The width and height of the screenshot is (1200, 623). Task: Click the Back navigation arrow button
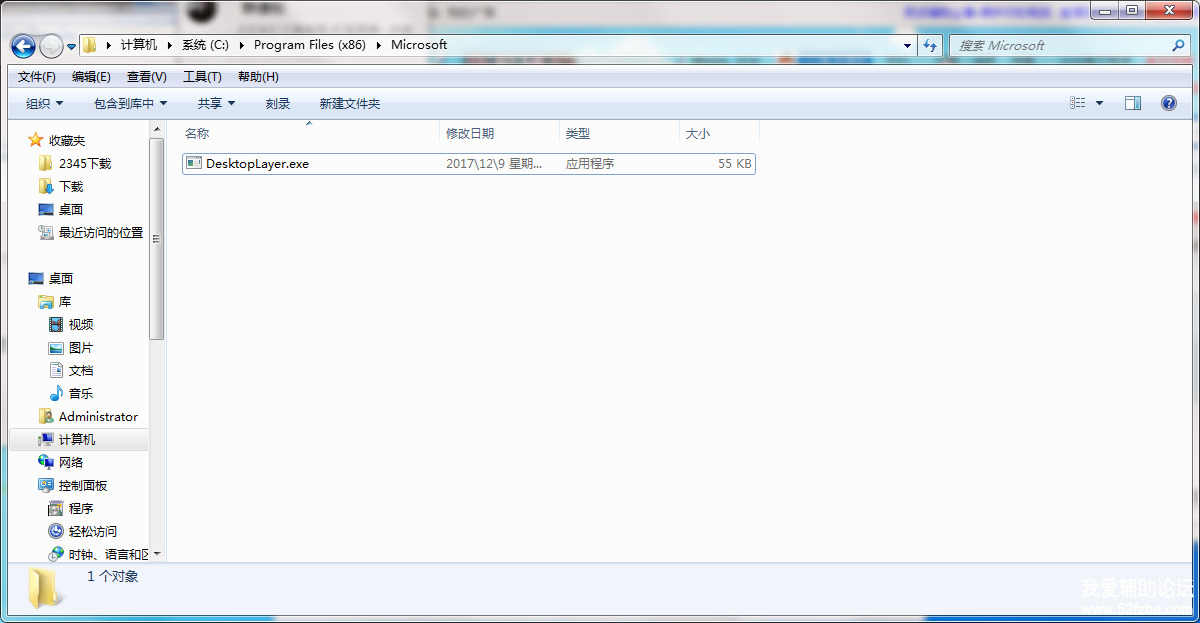23,46
